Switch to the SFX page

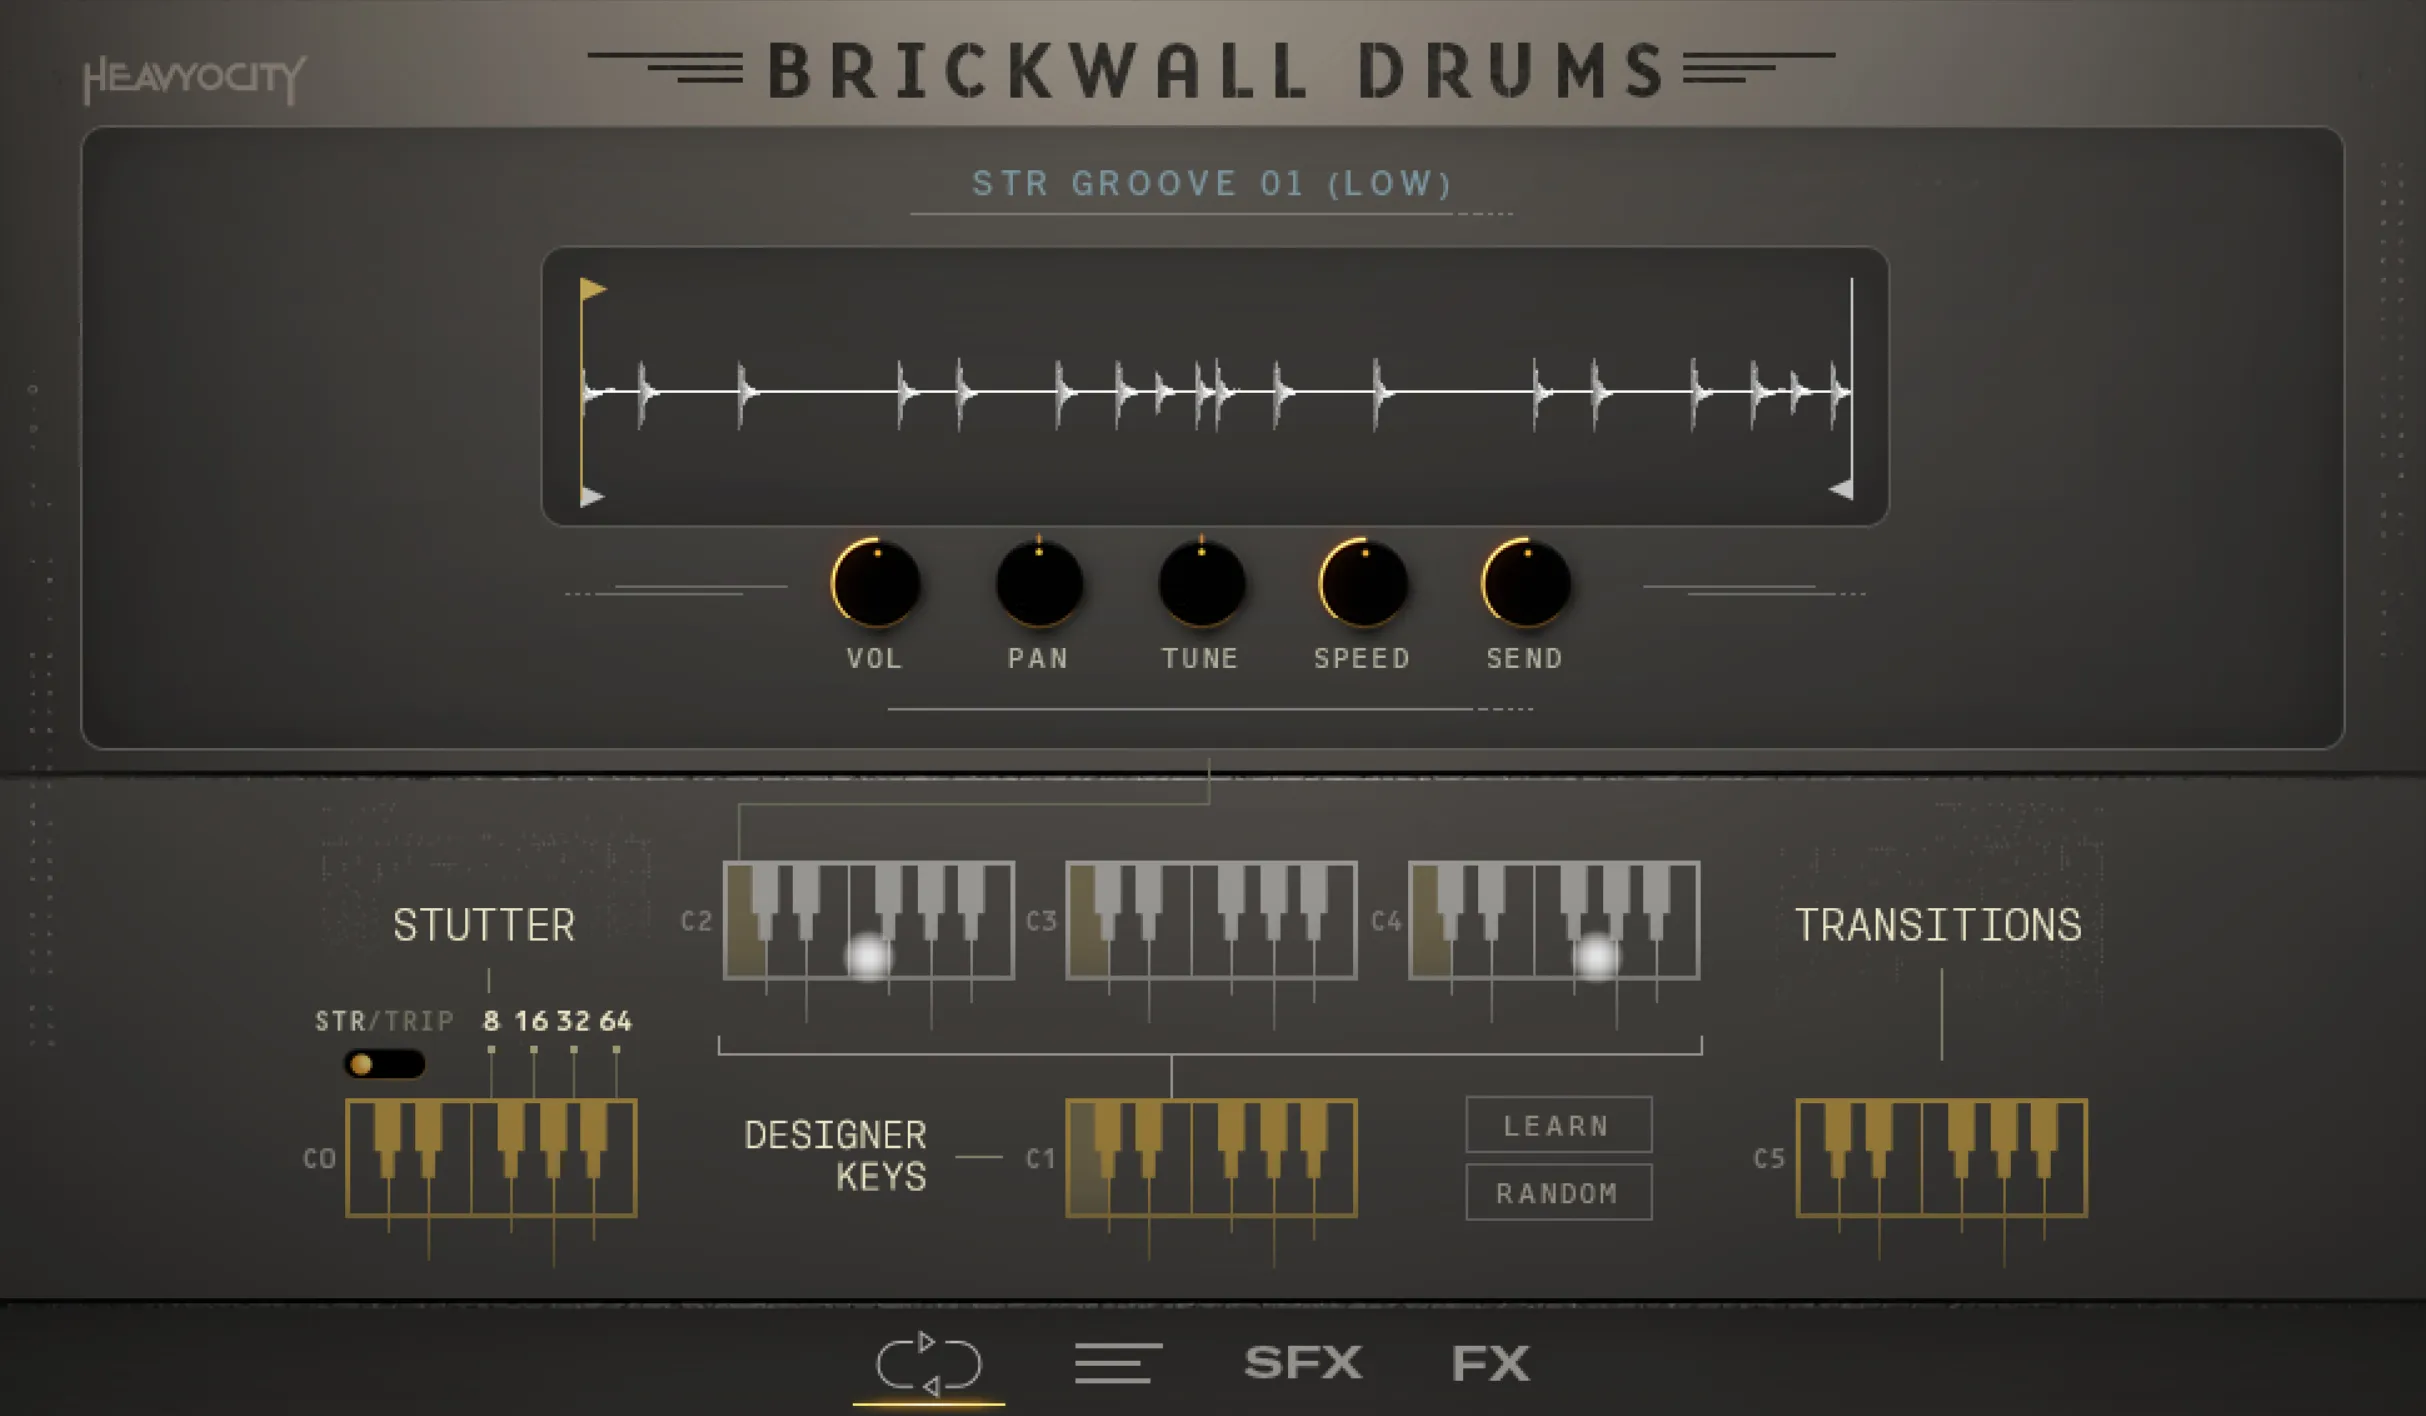click(x=1303, y=1363)
